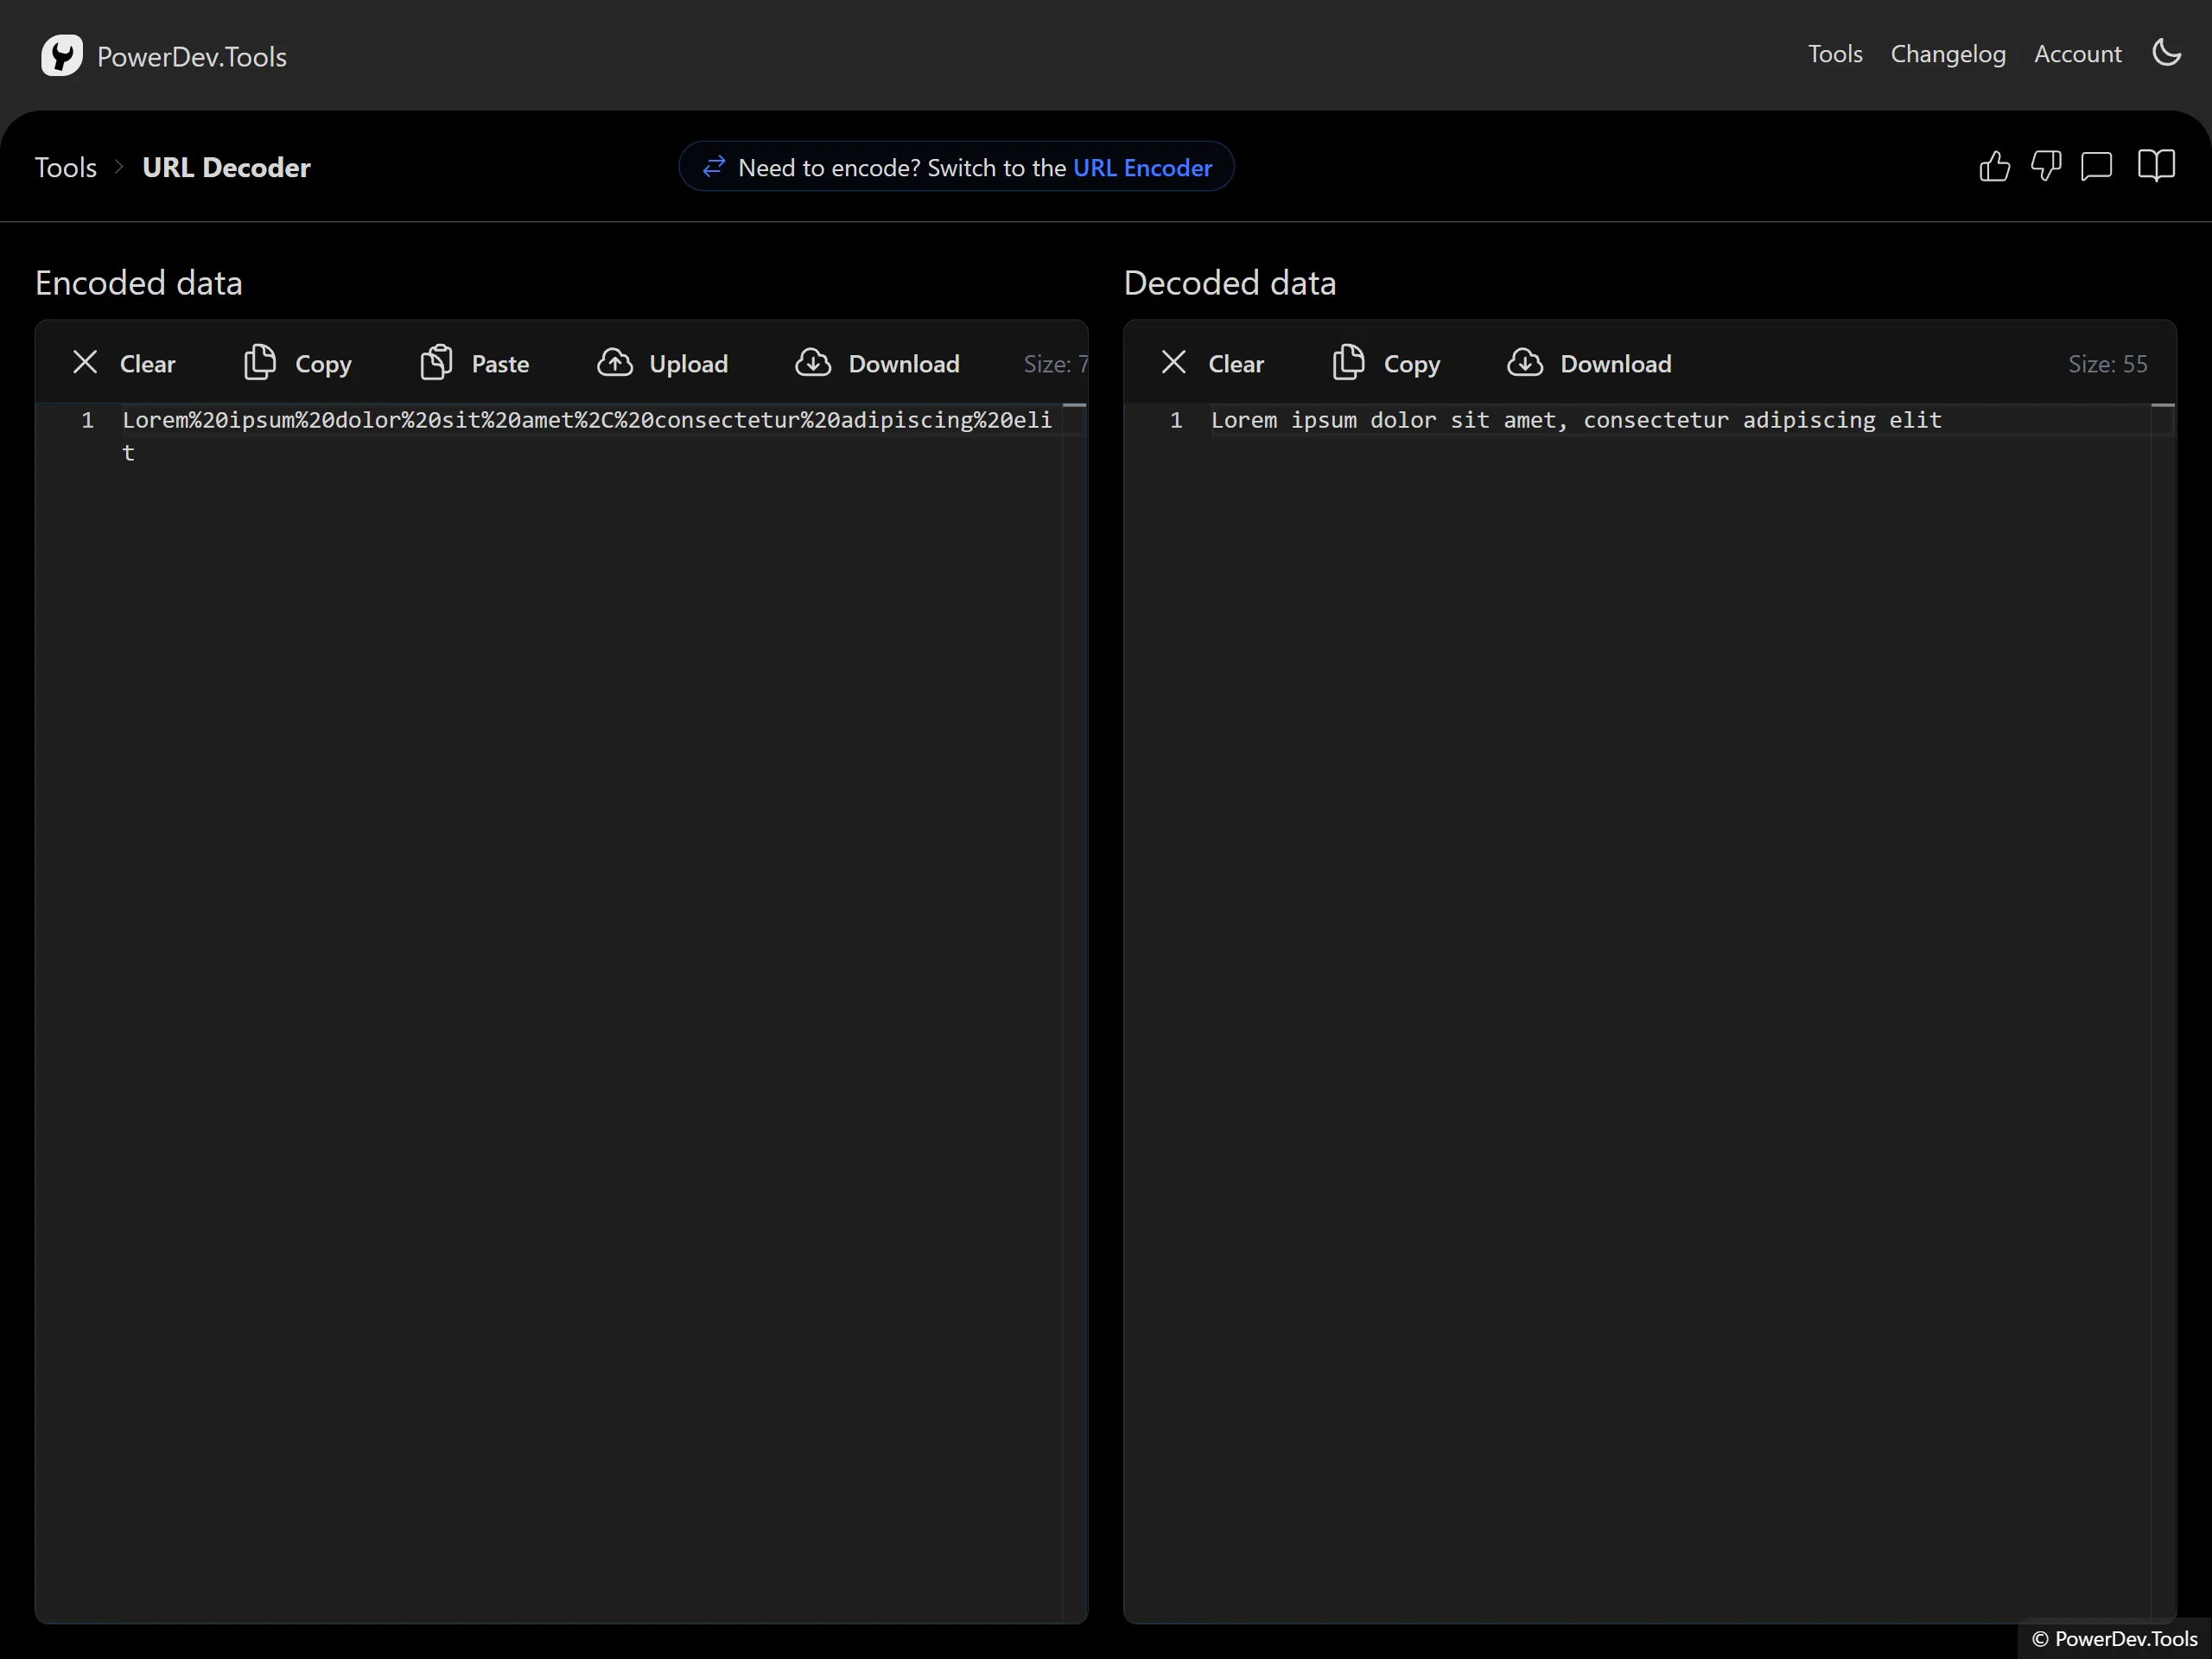Click line number 1 in Decoded data editor
The image size is (2212, 1659).
click(x=1176, y=420)
